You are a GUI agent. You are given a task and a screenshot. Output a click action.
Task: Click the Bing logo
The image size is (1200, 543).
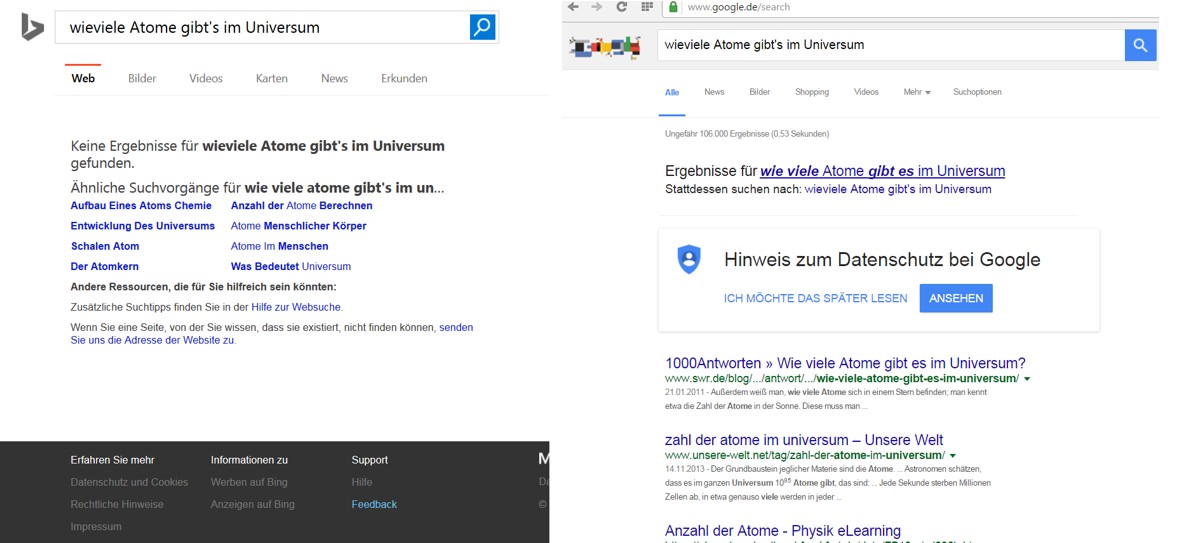32,27
